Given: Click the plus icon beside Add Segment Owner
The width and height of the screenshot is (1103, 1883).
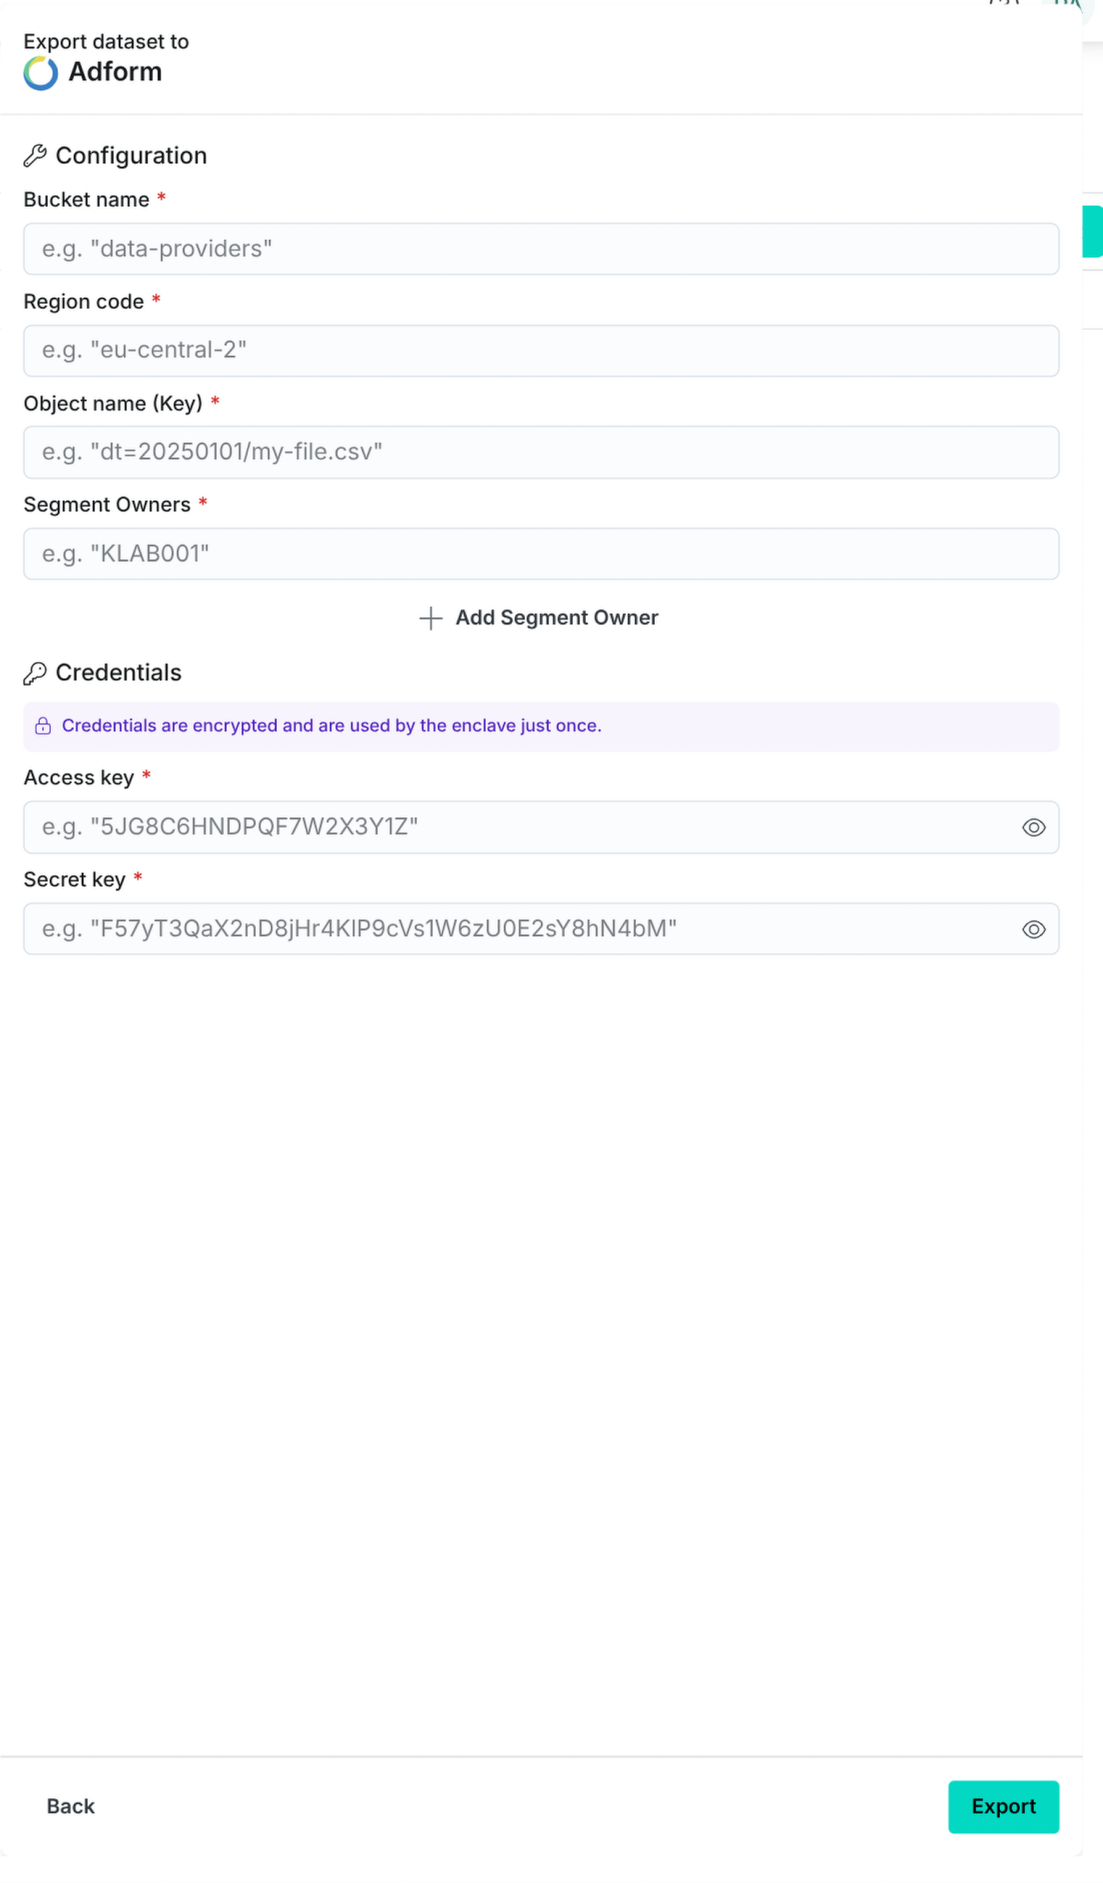Looking at the screenshot, I should pos(430,618).
